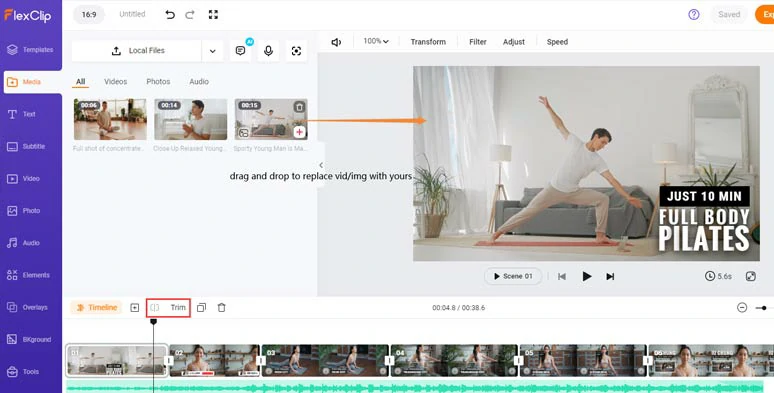Delete the selected scene with trash icon

coord(222,308)
